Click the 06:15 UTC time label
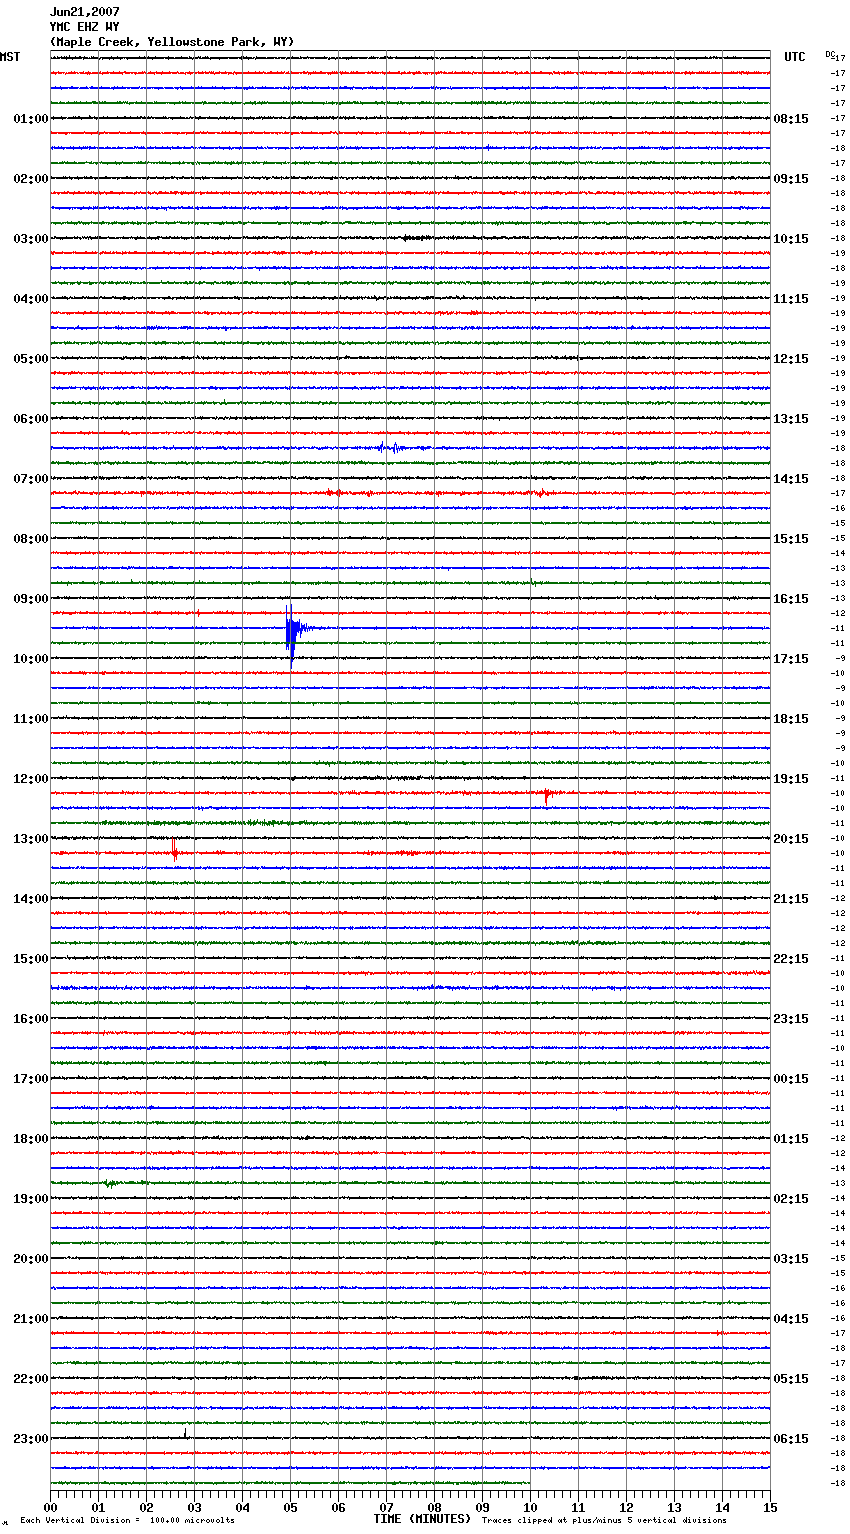Image resolution: width=850 pixels, height=1534 pixels. [791, 1439]
